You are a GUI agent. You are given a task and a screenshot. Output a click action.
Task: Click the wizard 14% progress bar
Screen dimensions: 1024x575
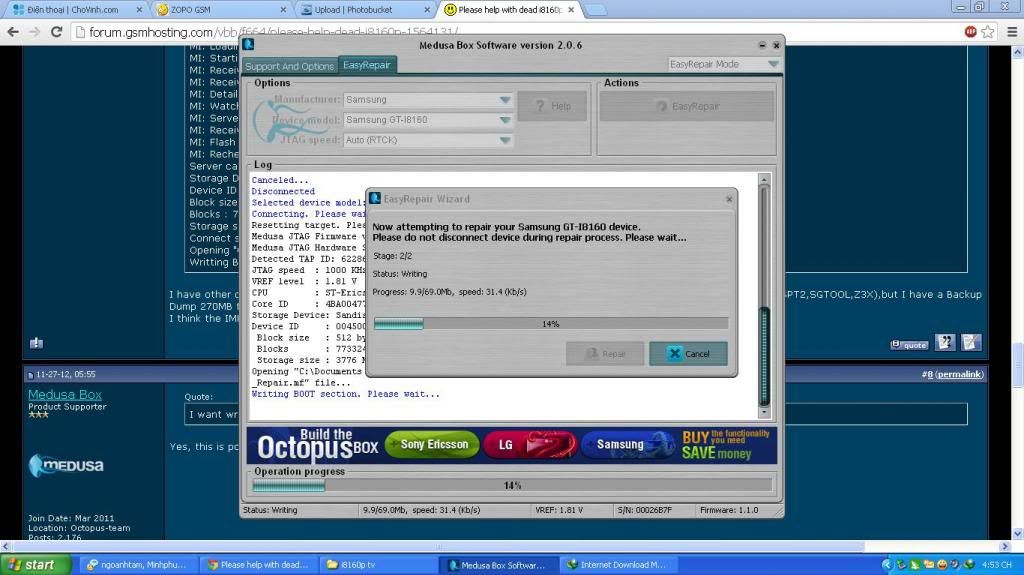pos(551,323)
